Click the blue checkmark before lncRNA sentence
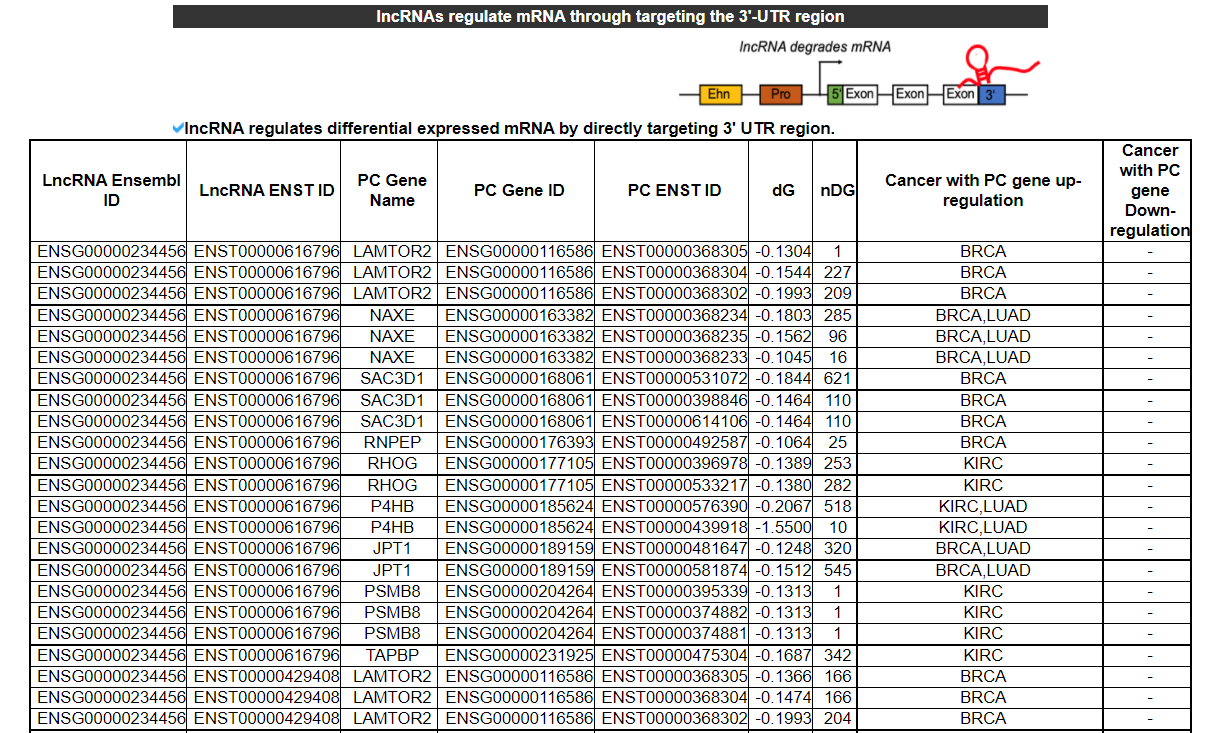1223x733 pixels. pos(178,128)
